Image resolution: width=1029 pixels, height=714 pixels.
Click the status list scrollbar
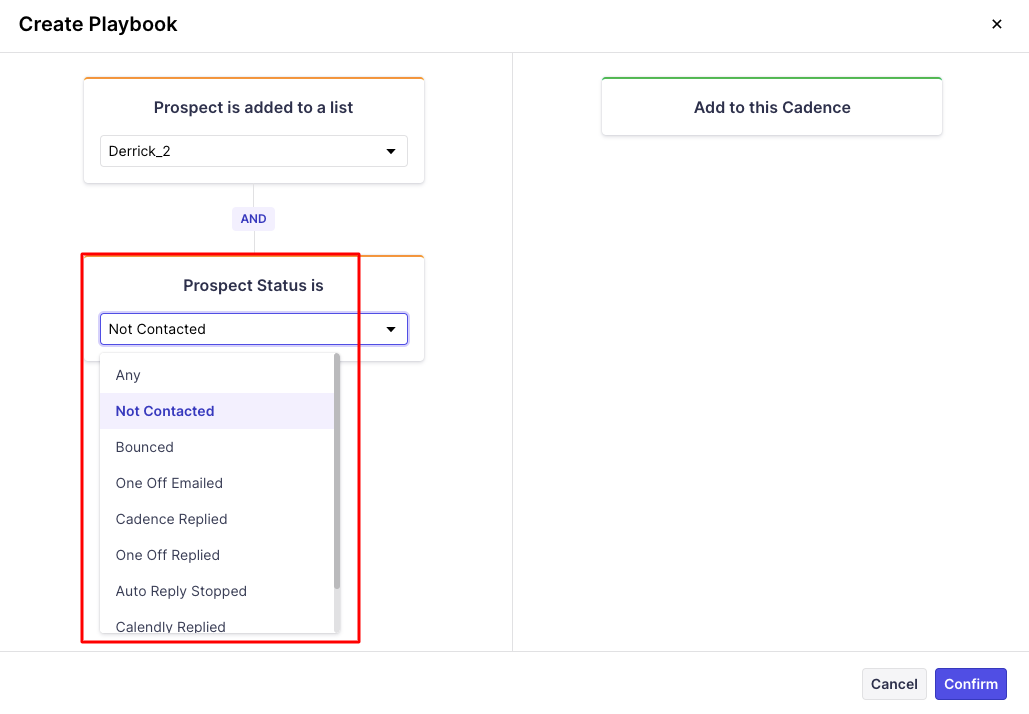point(337,470)
